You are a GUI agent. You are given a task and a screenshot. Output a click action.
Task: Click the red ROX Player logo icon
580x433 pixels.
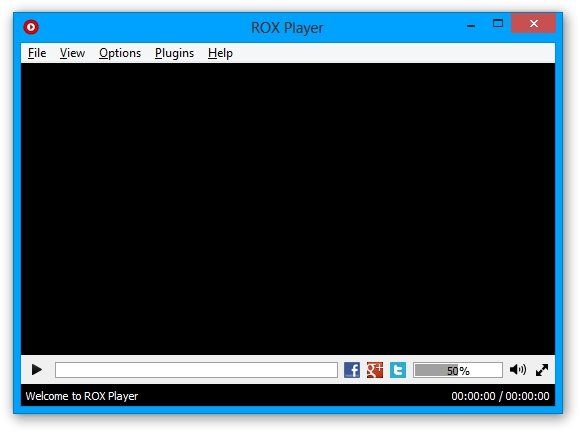pos(31,27)
